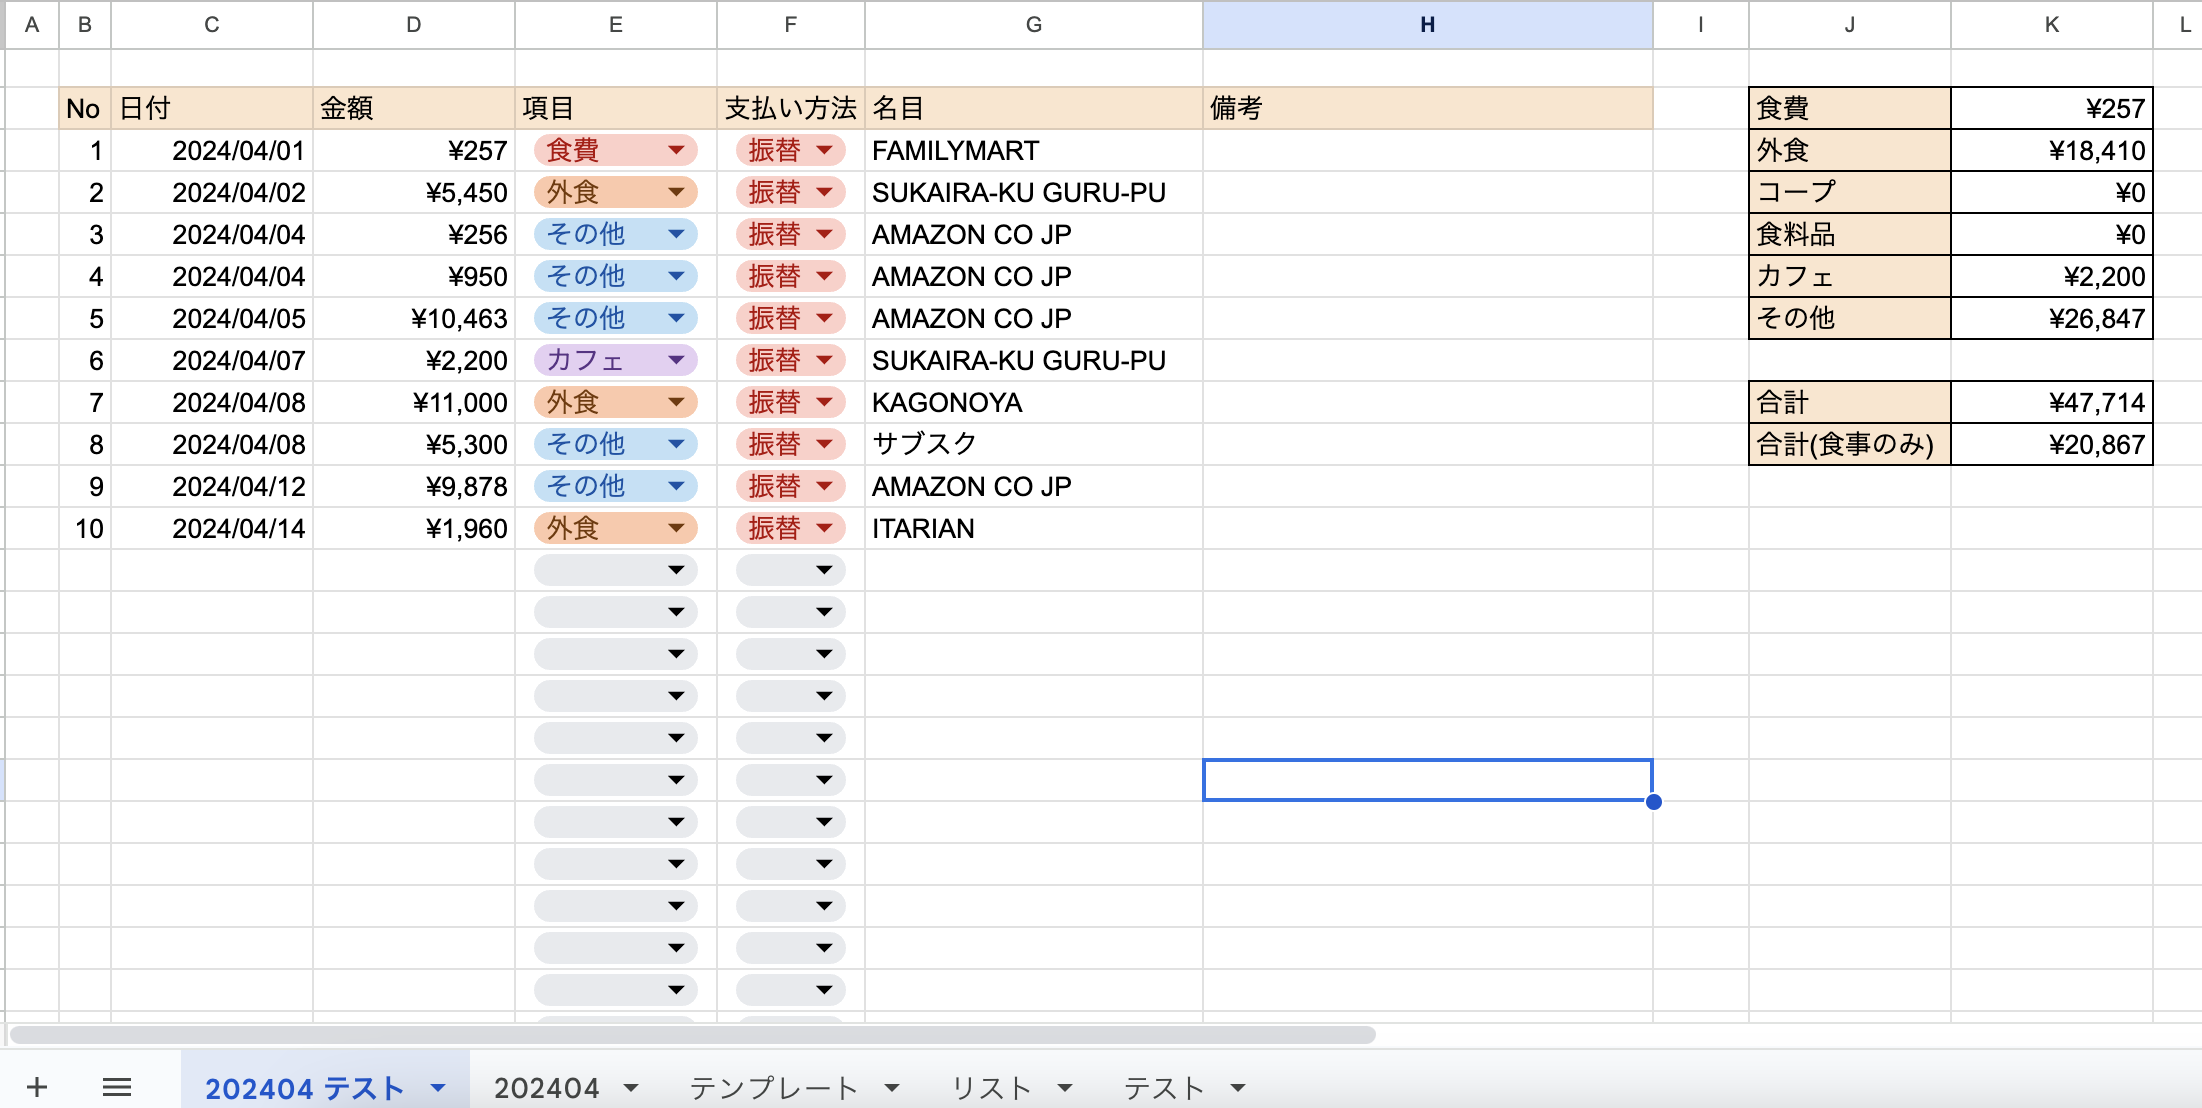
Task: Click the テンプレート tab menu arrow
Action: pyautogui.click(x=892, y=1088)
